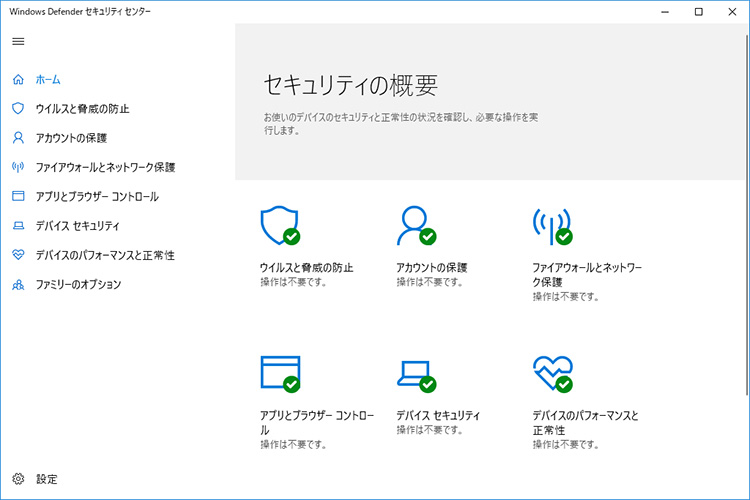Image resolution: width=750 pixels, height=500 pixels.
Task: Click the vertical scrollbar on right edge
Action: click(x=747, y=214)
